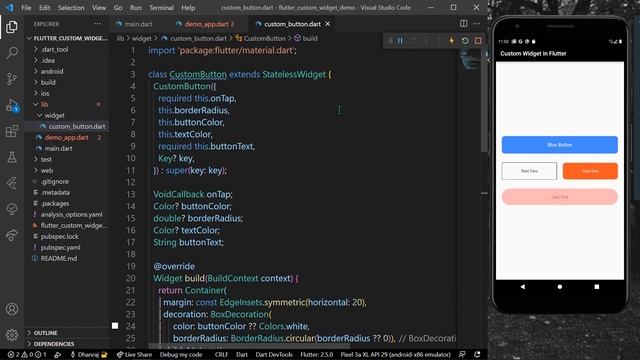Stop debugging with red square
Viewport: 640px width, 360px height.
pyautogui.click(x=478, y=40)
